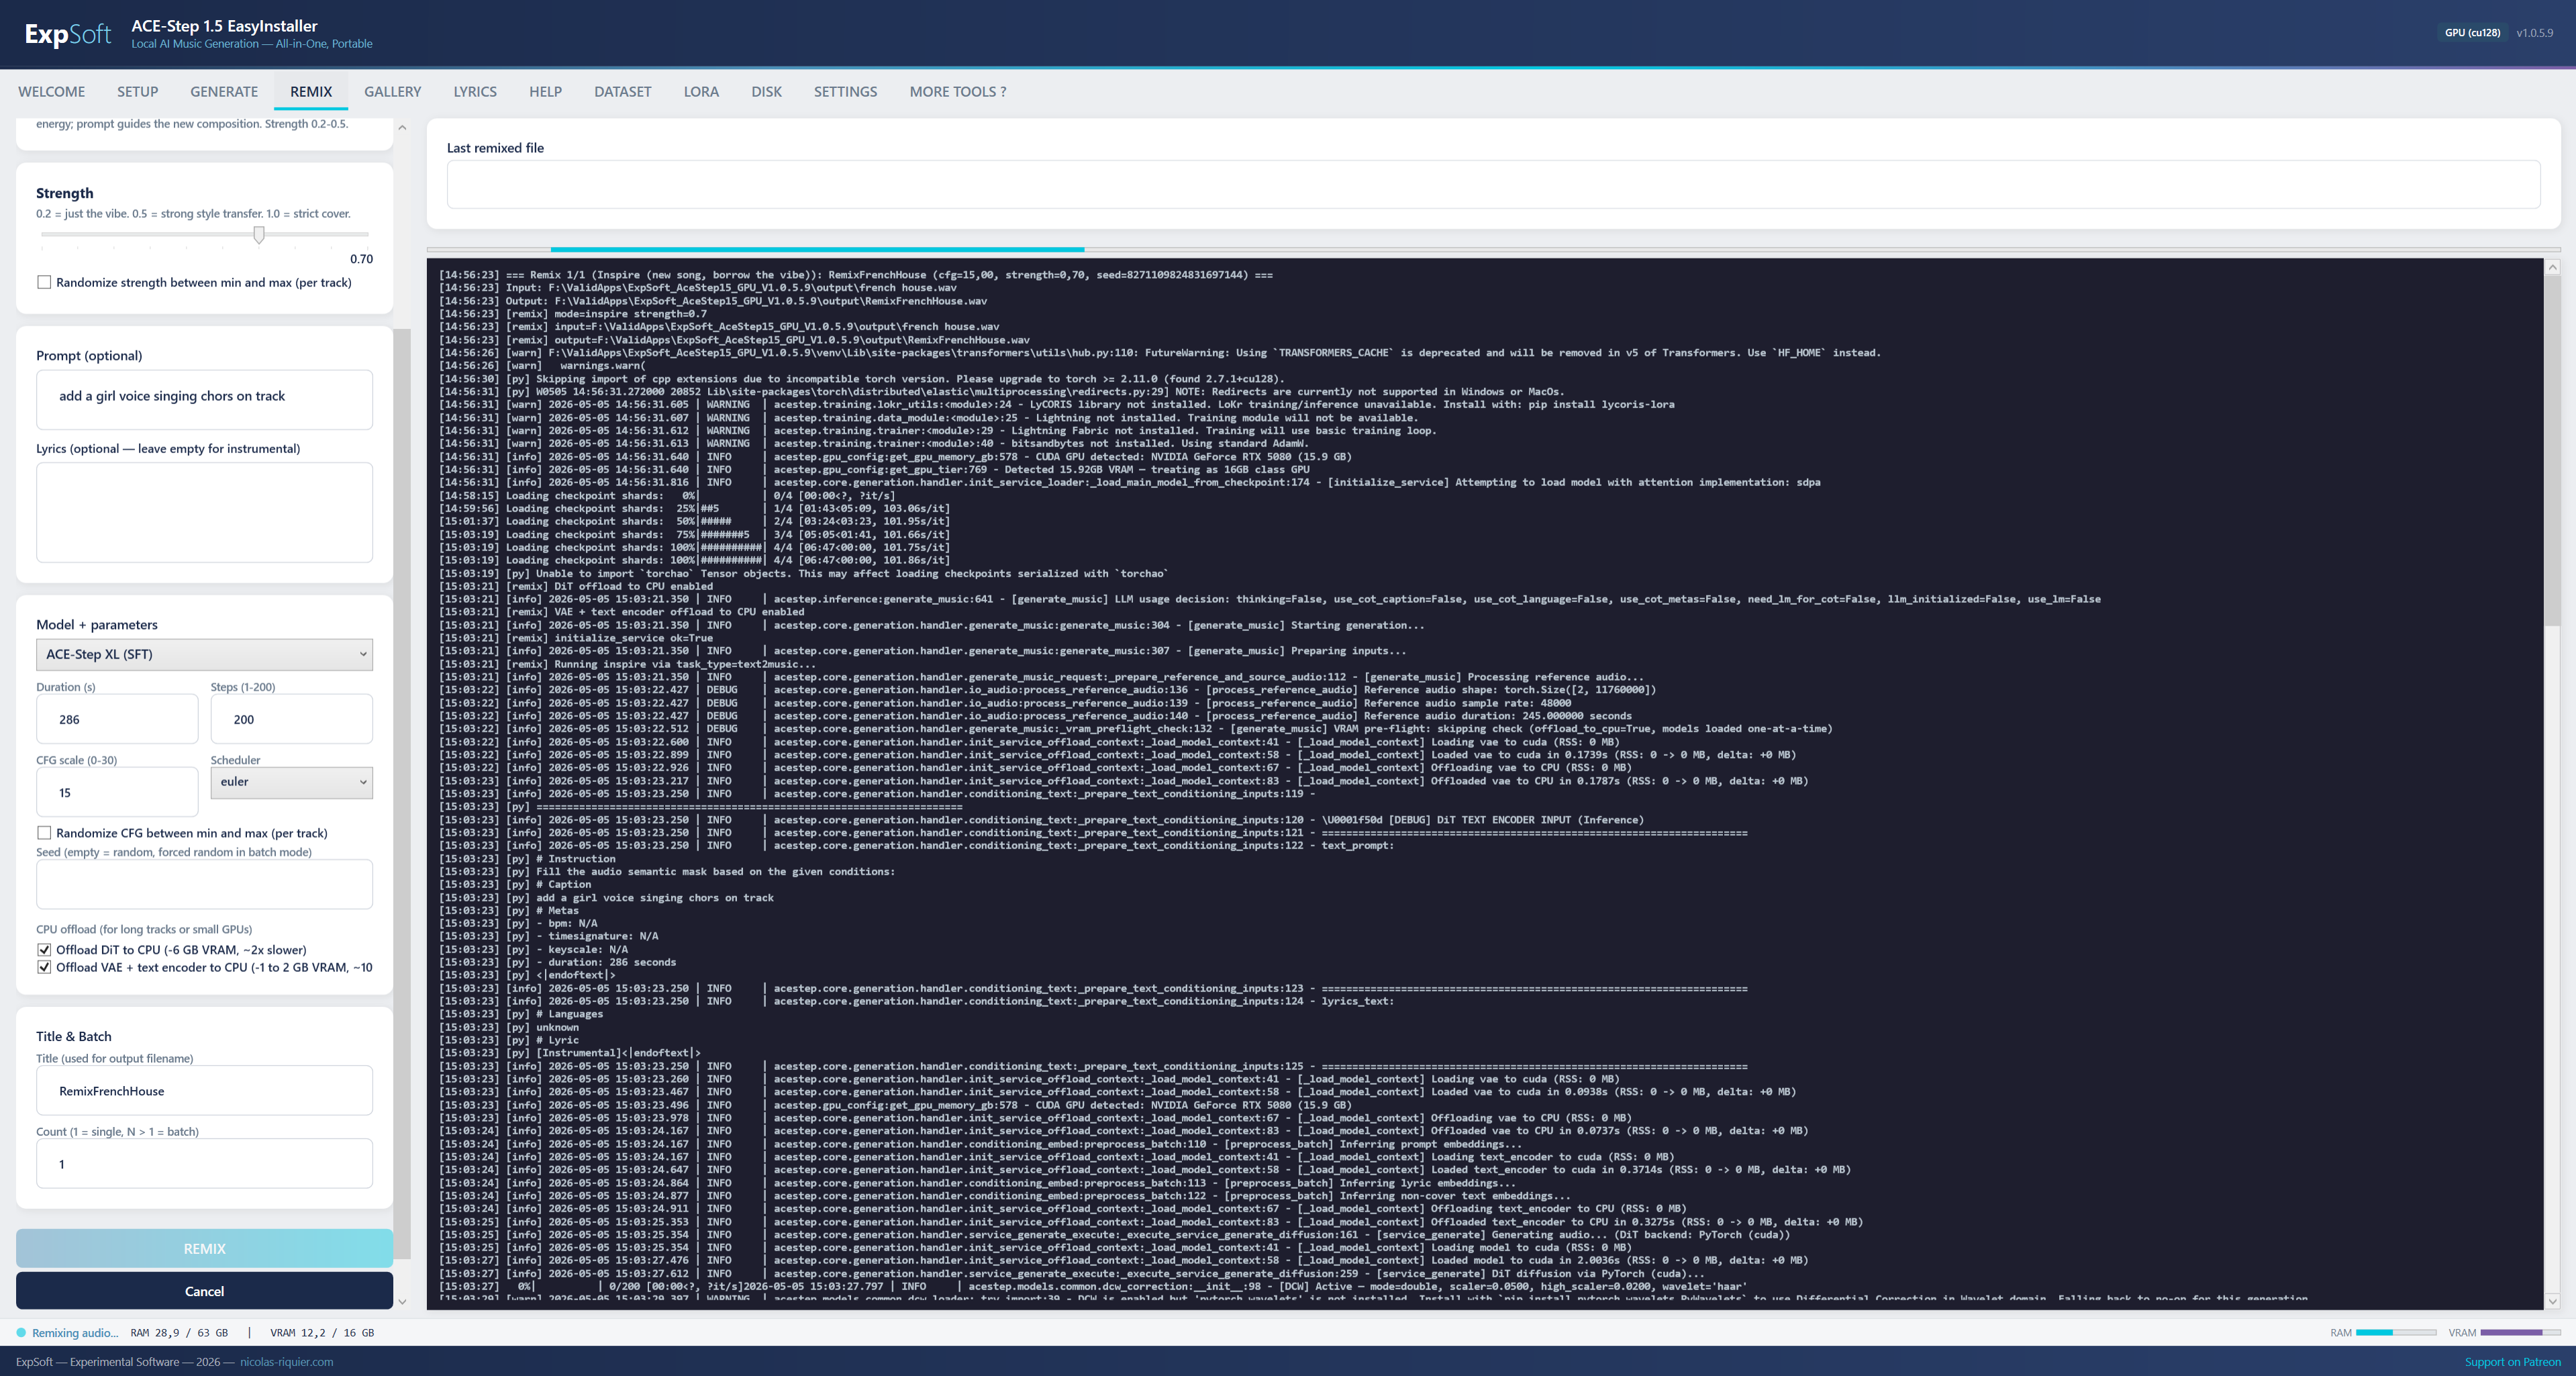Click the Title output filename field
Screen dimensions: 2576x1376
[204, 1090]
